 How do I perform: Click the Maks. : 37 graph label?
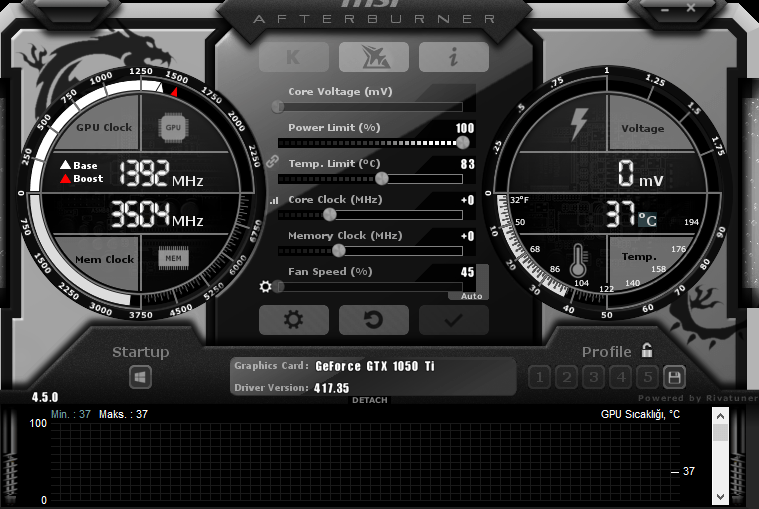pyautogui.click(x=123, y=414)
